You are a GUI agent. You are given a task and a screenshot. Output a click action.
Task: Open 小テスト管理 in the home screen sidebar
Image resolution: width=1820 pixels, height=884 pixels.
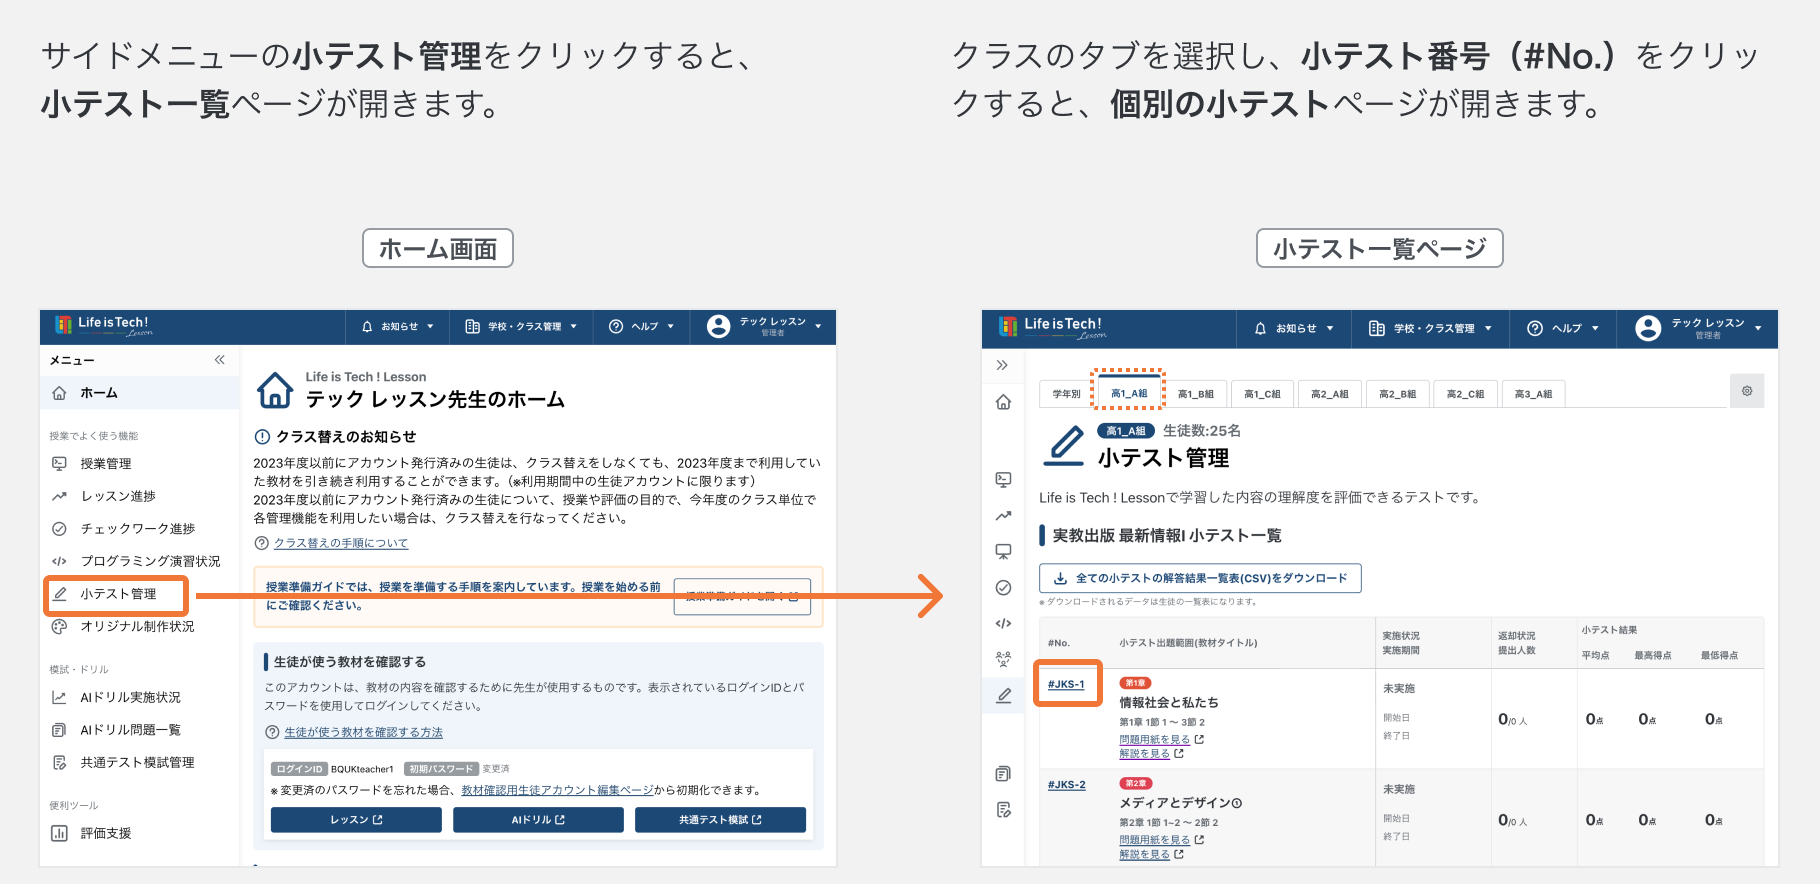click(x=117, y=594)
